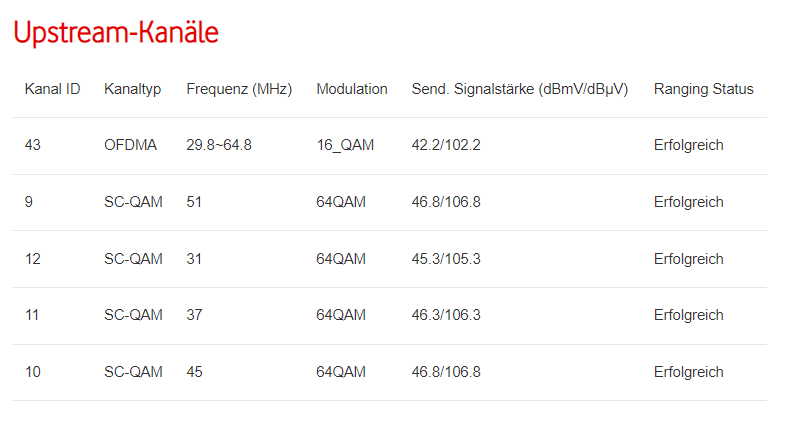Screen dimensions: 794x421
Task: Click the Upstream-Kanäle heading
Action: [x=116, y=33]
